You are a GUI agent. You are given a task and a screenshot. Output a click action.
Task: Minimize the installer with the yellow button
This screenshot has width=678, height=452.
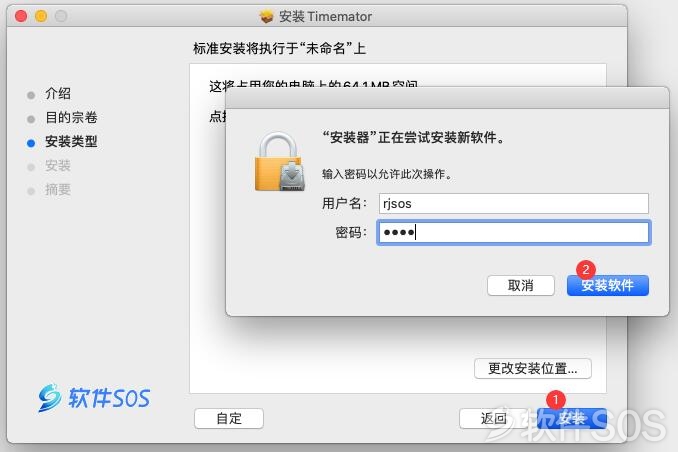coord(41,16)
